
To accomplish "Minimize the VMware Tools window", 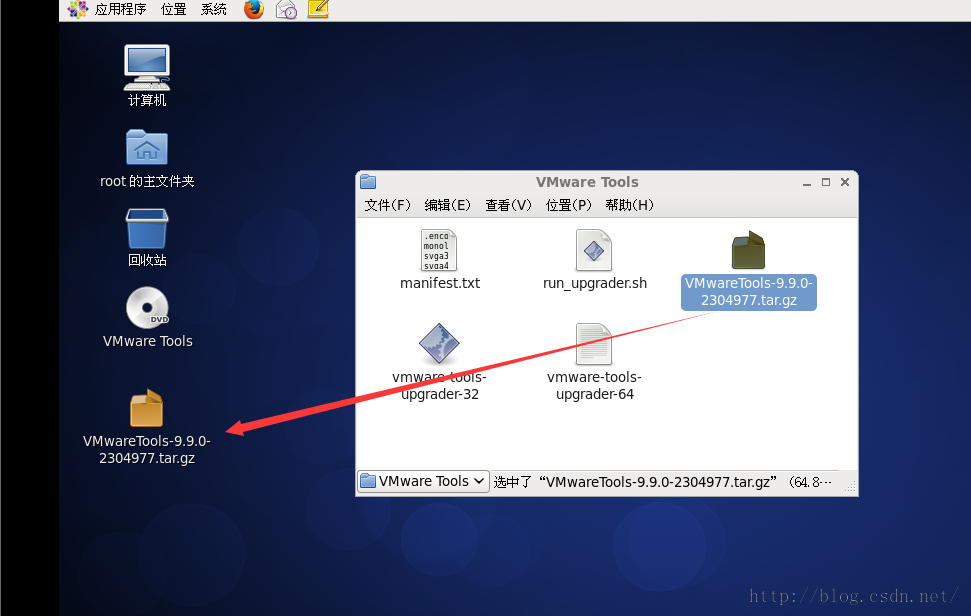I will pos(806,183).
